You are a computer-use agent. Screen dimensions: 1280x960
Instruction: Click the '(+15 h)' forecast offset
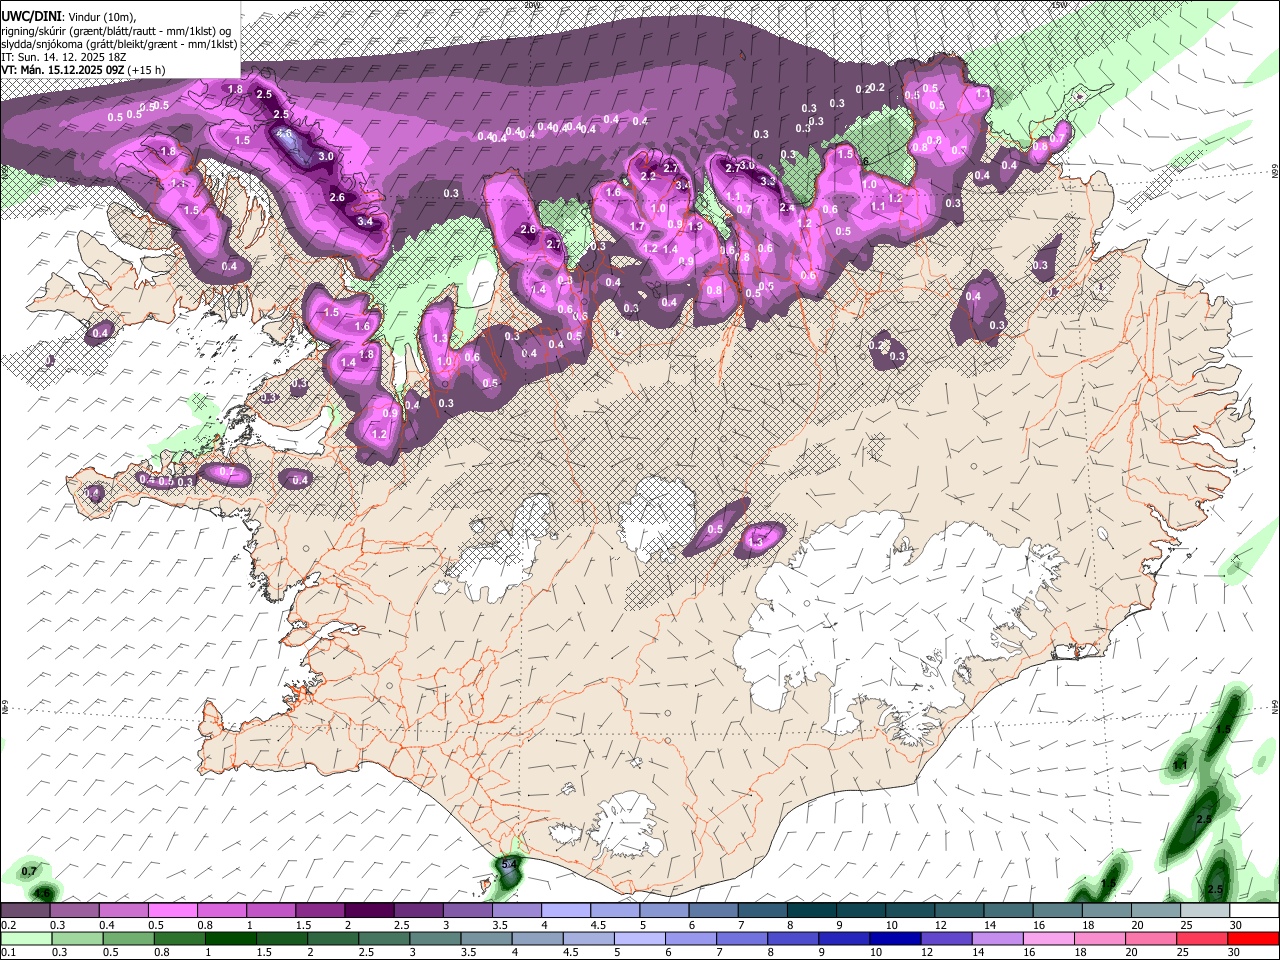click(146, 70)
